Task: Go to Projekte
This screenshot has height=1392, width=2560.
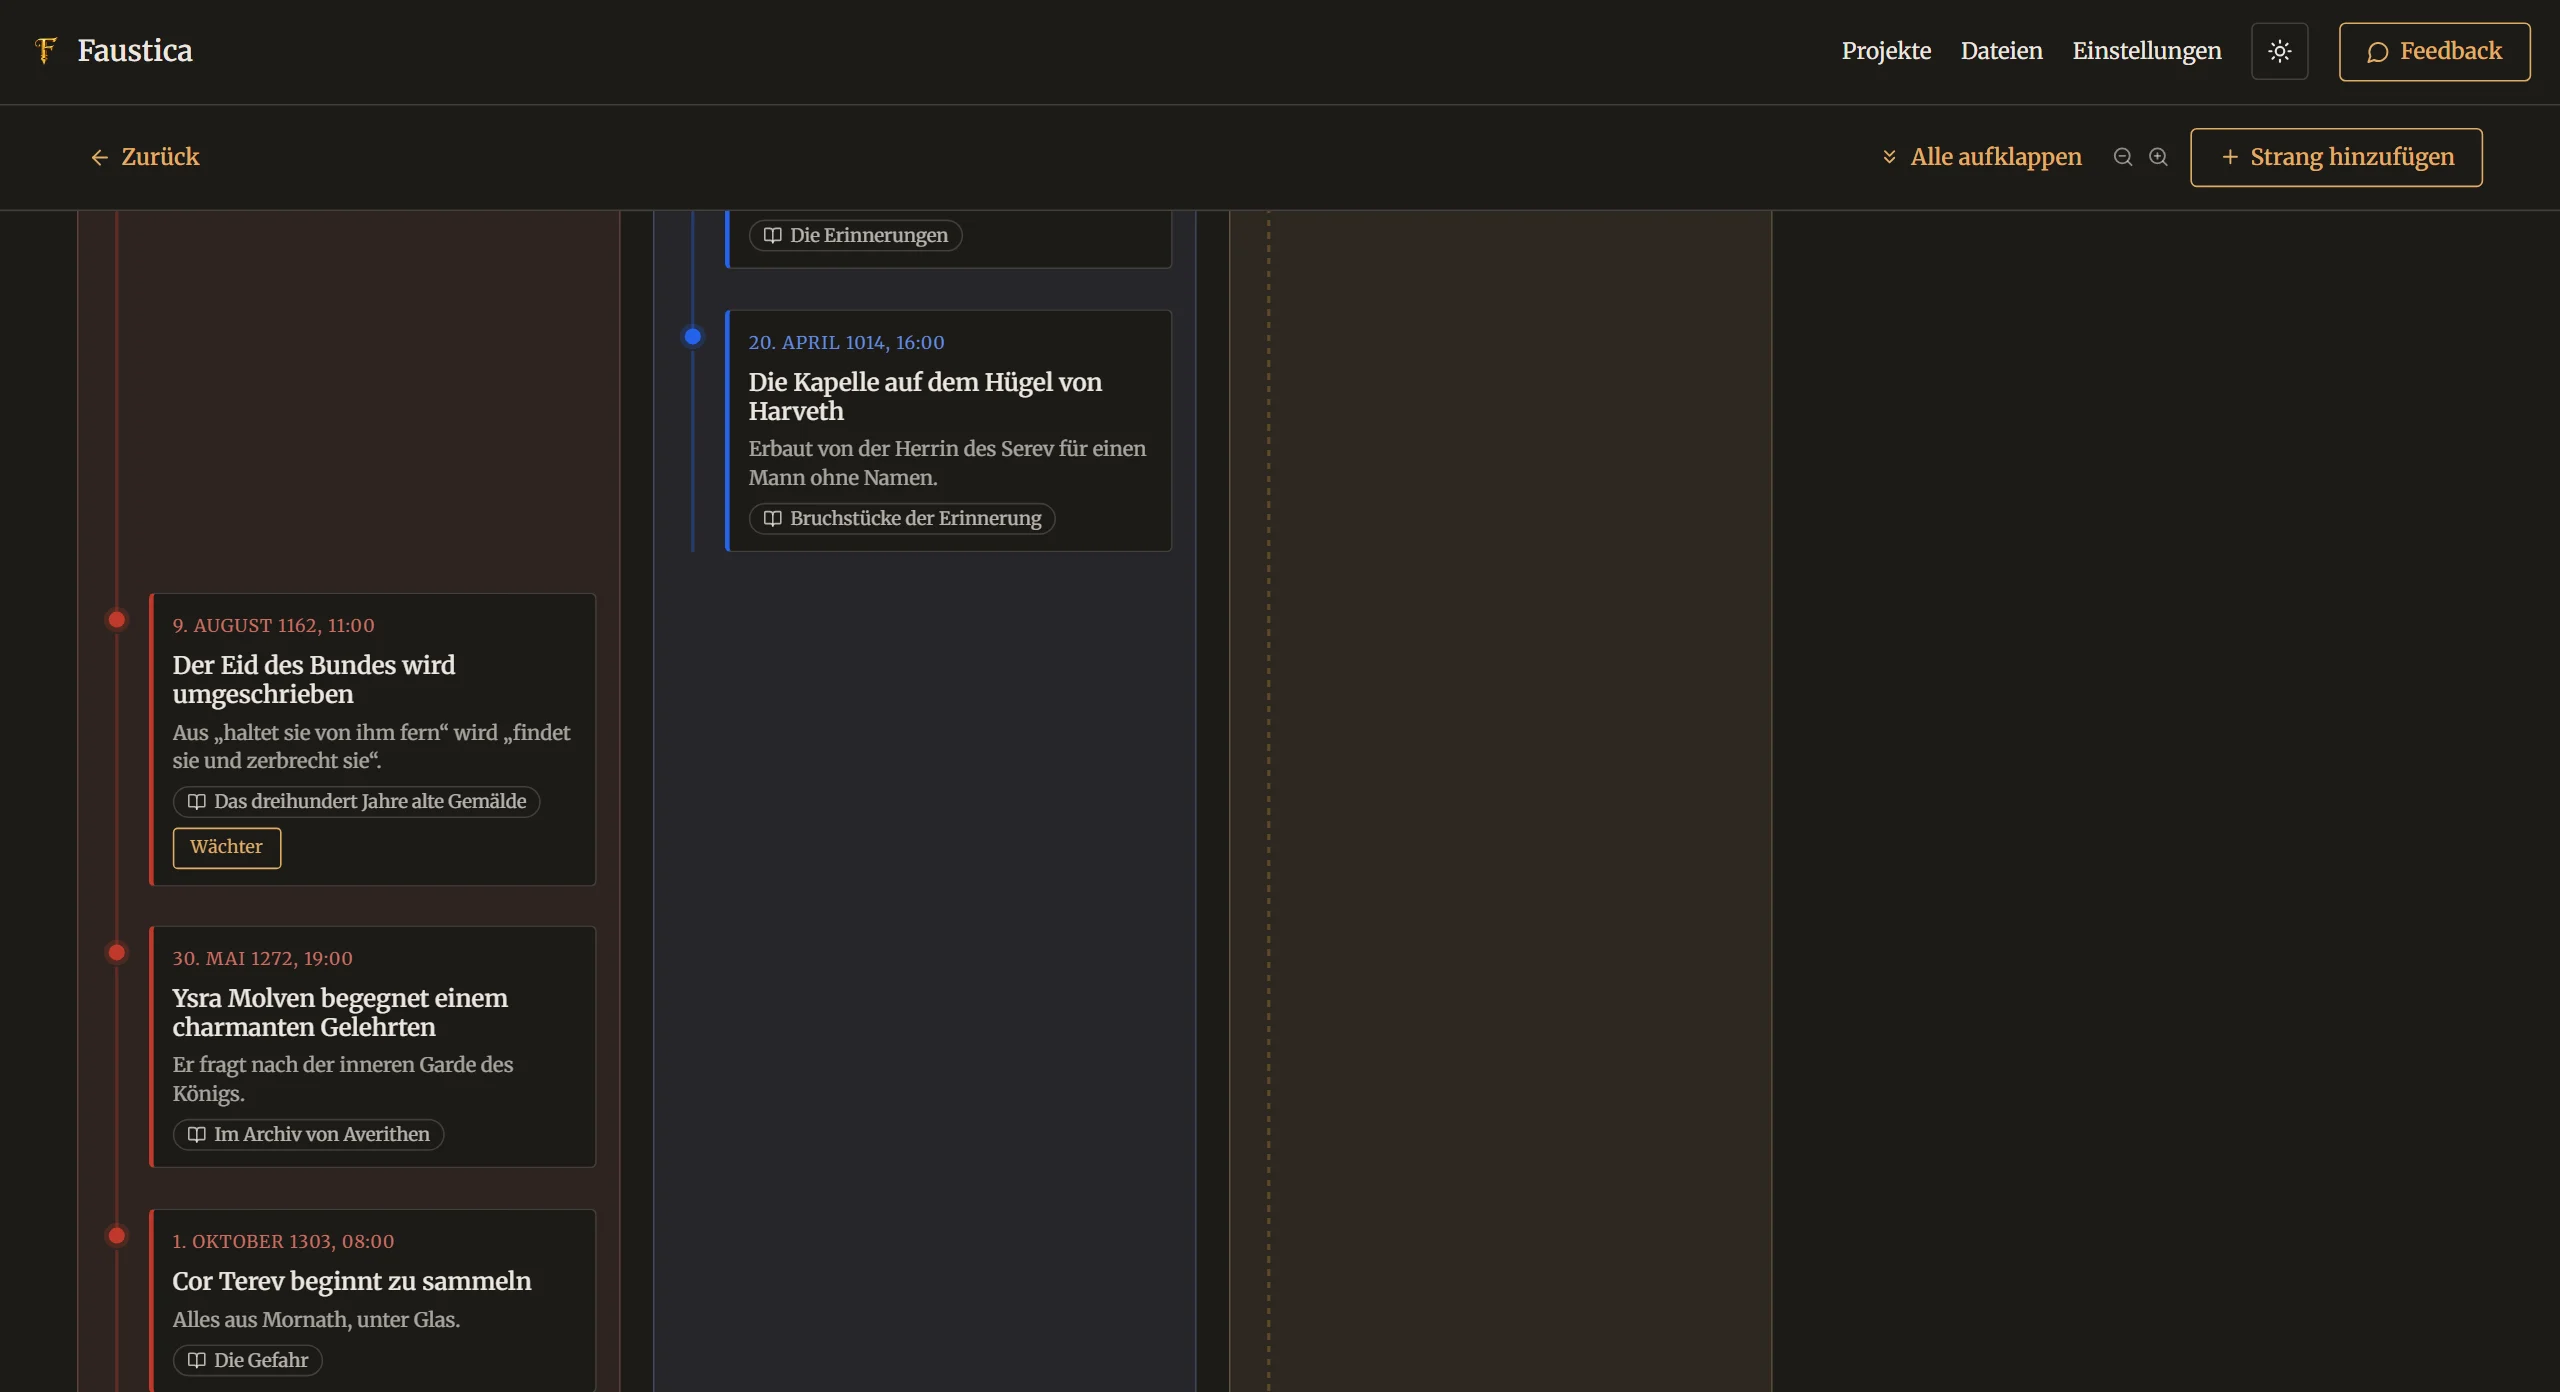Action: (1886, 51)
